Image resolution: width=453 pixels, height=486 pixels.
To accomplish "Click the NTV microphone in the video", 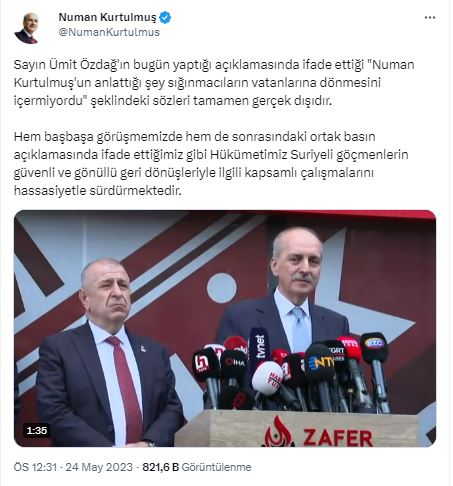I will point(321,362).
